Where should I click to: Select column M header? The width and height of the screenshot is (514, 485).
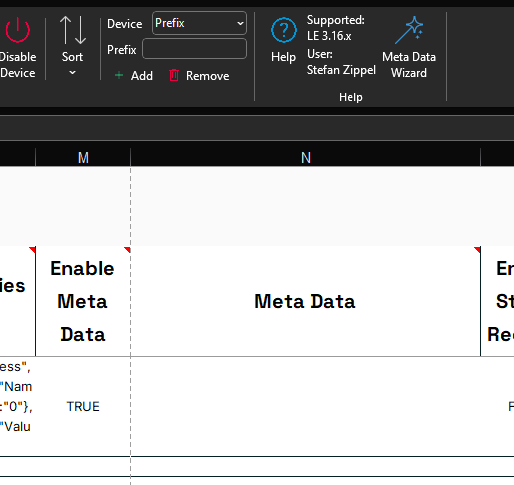point(83,157)
